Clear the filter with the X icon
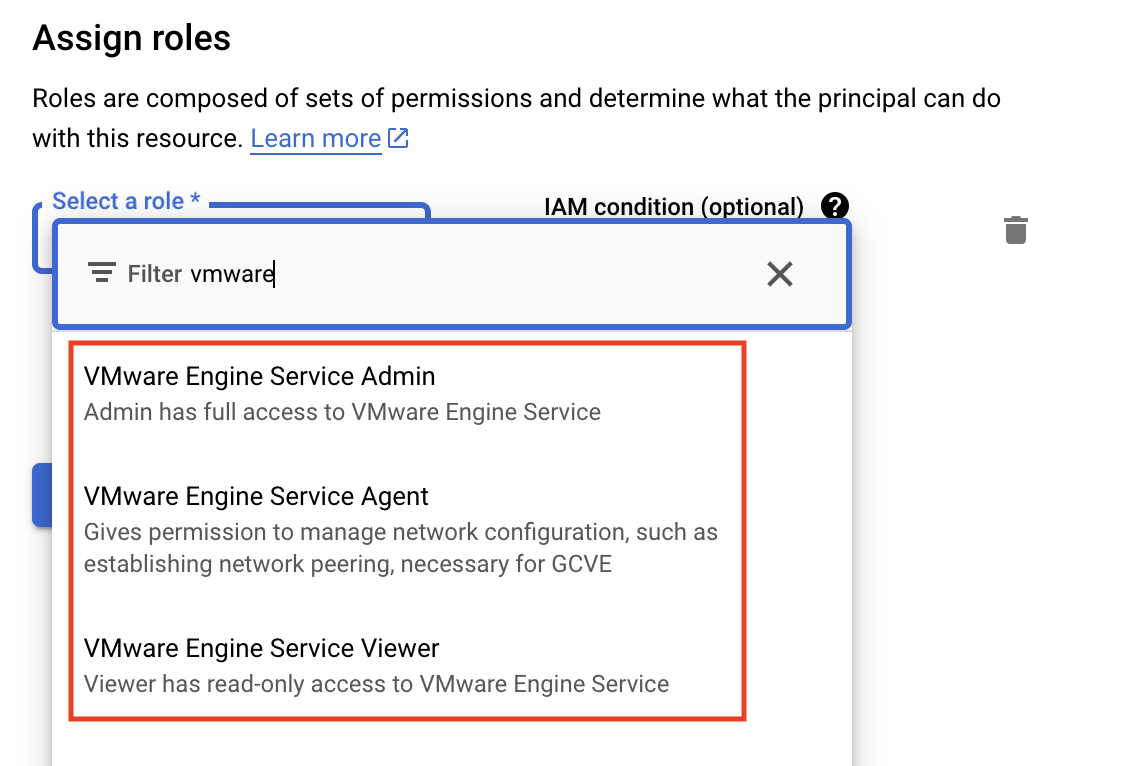The image size is (1146, 766). (780, 274)
